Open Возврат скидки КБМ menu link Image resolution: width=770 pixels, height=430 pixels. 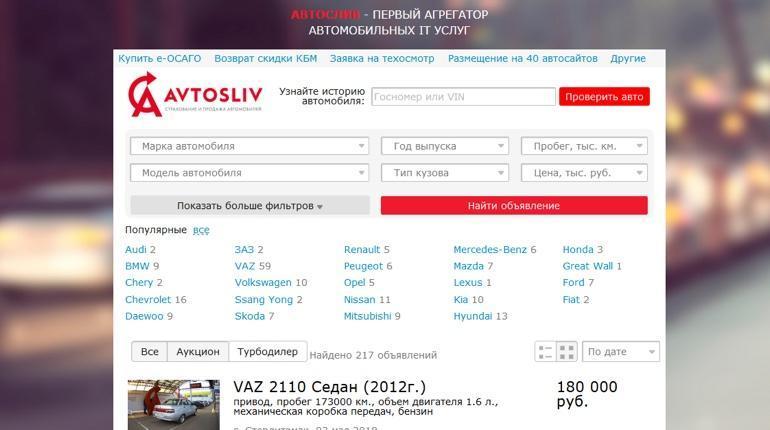[x=266, y=58]
